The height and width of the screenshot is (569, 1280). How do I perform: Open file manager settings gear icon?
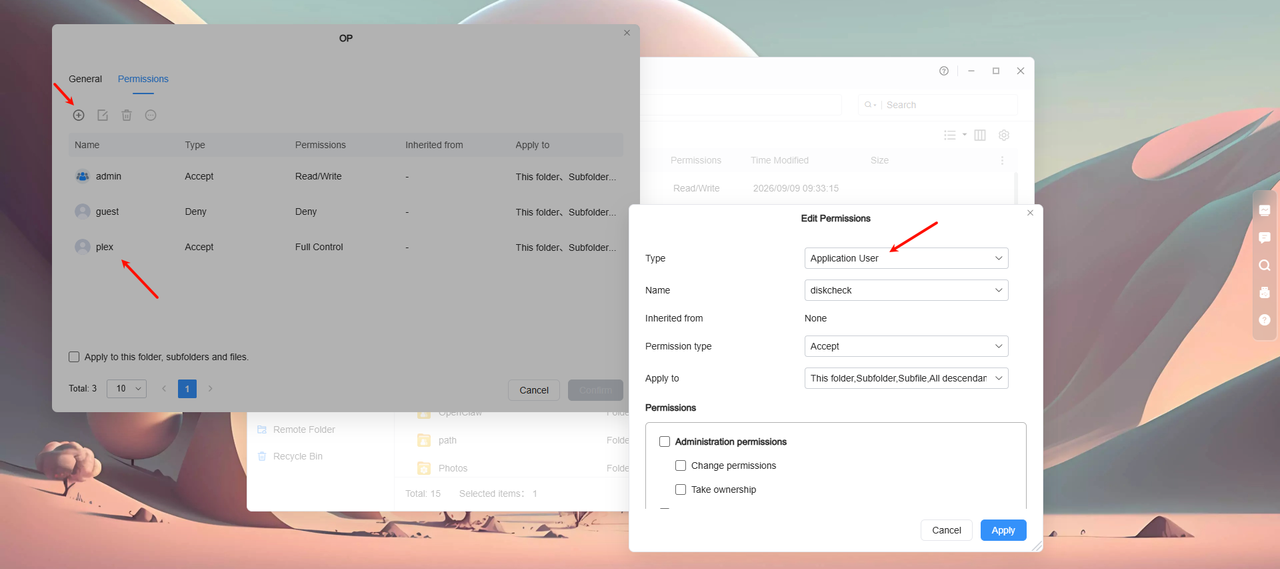point(1004,135)
